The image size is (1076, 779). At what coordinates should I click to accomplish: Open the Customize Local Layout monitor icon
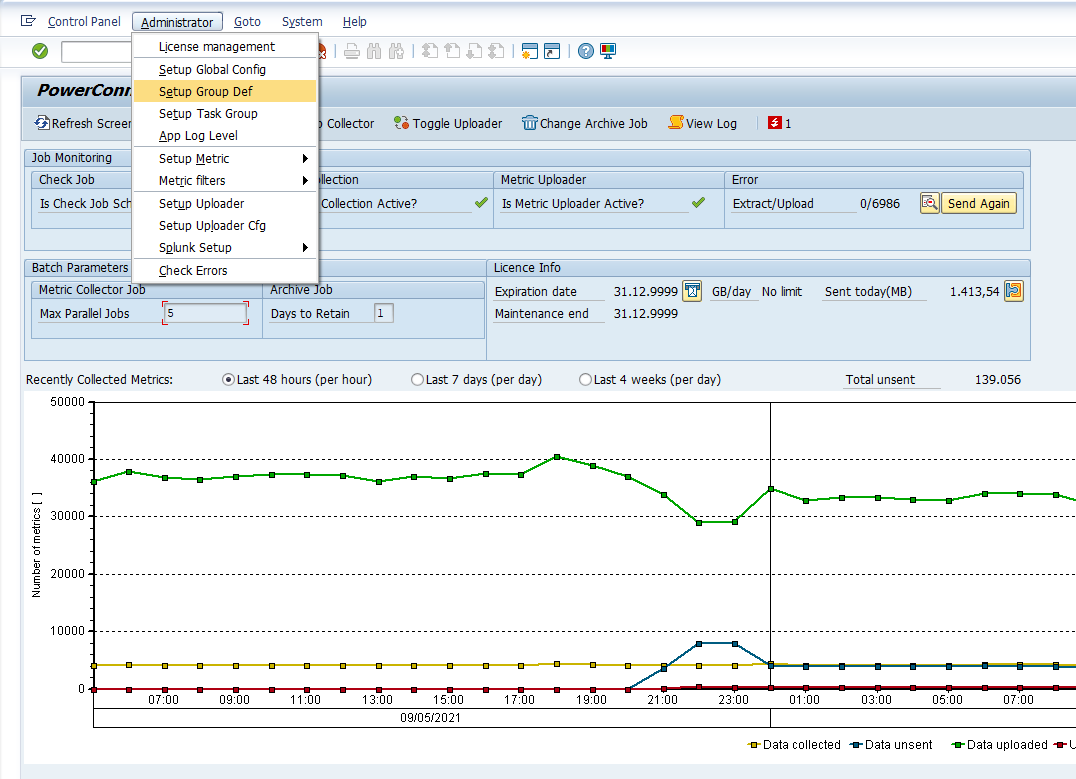pyautogui.click(x=608, y=52)
